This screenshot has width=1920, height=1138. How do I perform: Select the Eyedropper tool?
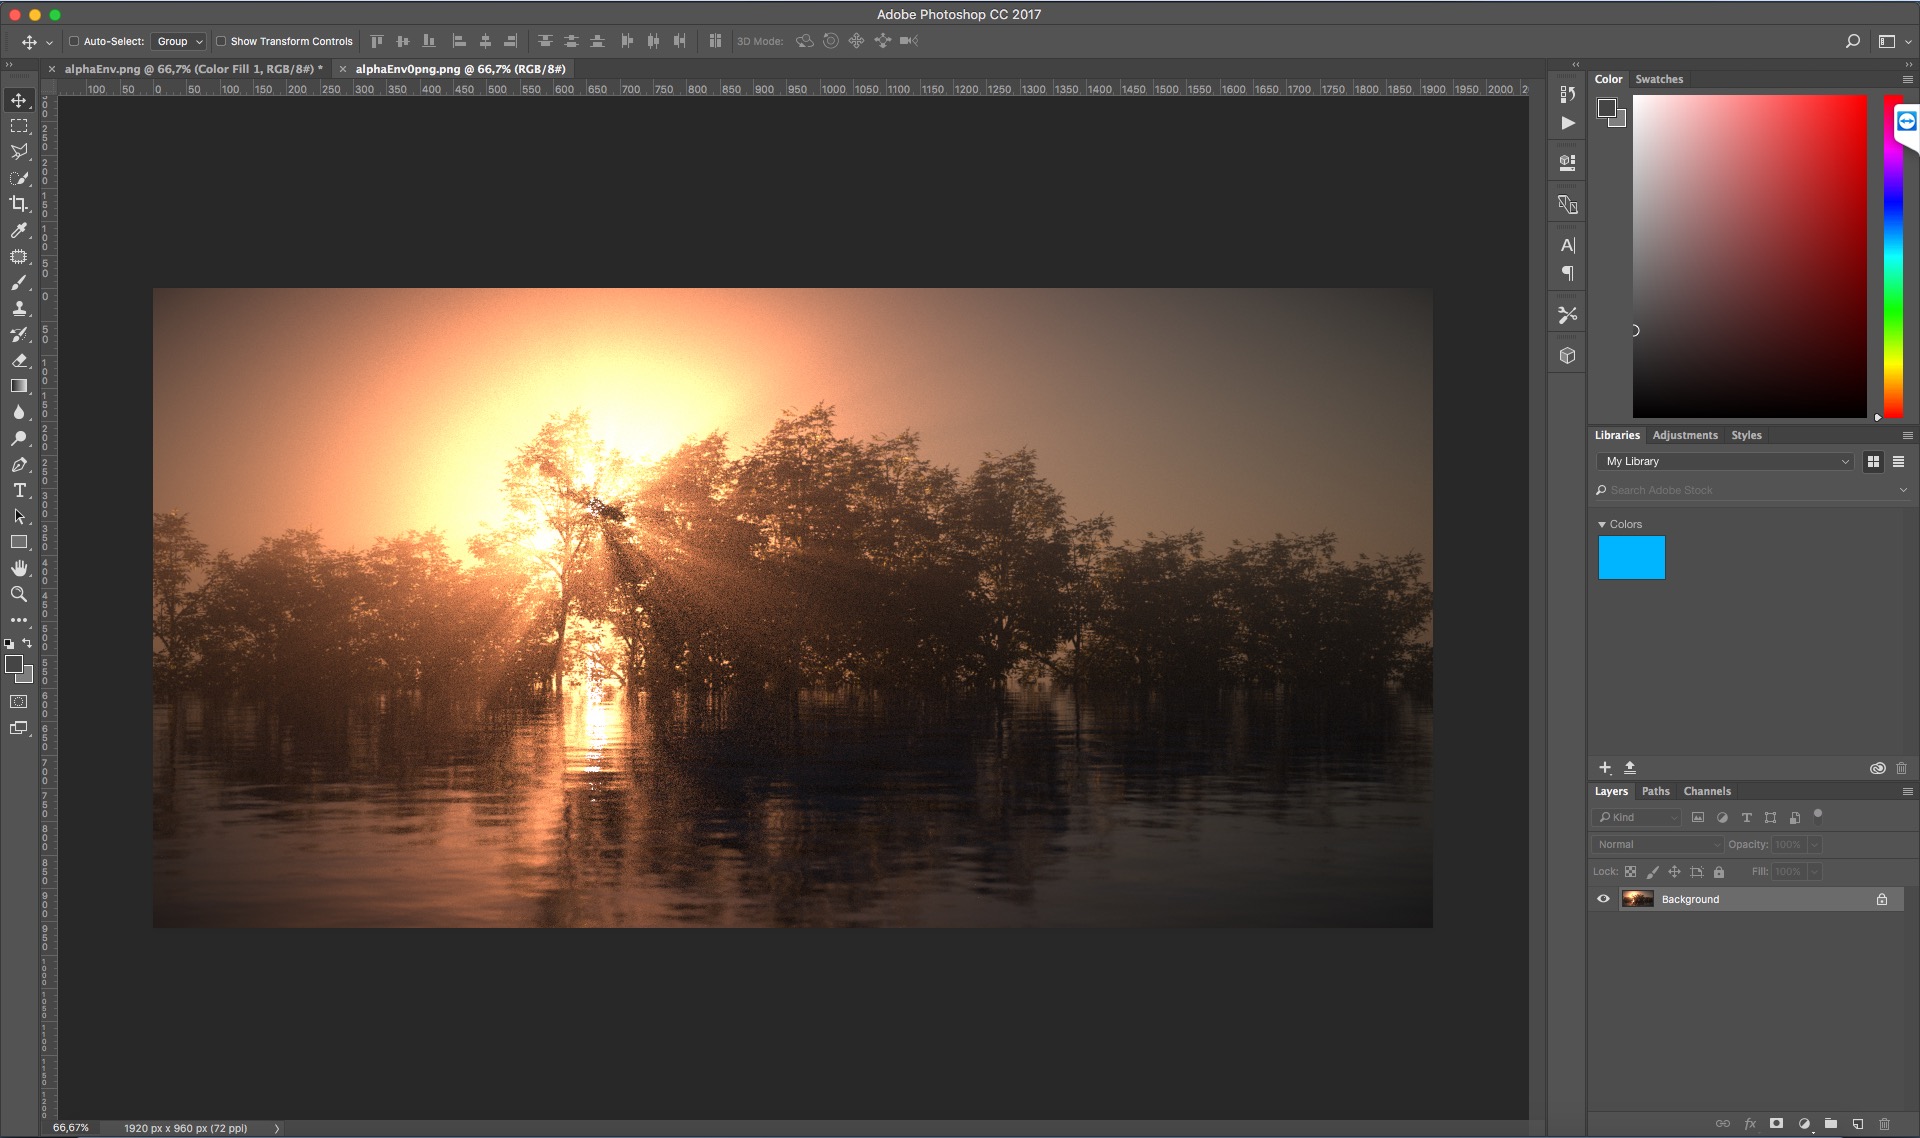[x=18, y=230]
